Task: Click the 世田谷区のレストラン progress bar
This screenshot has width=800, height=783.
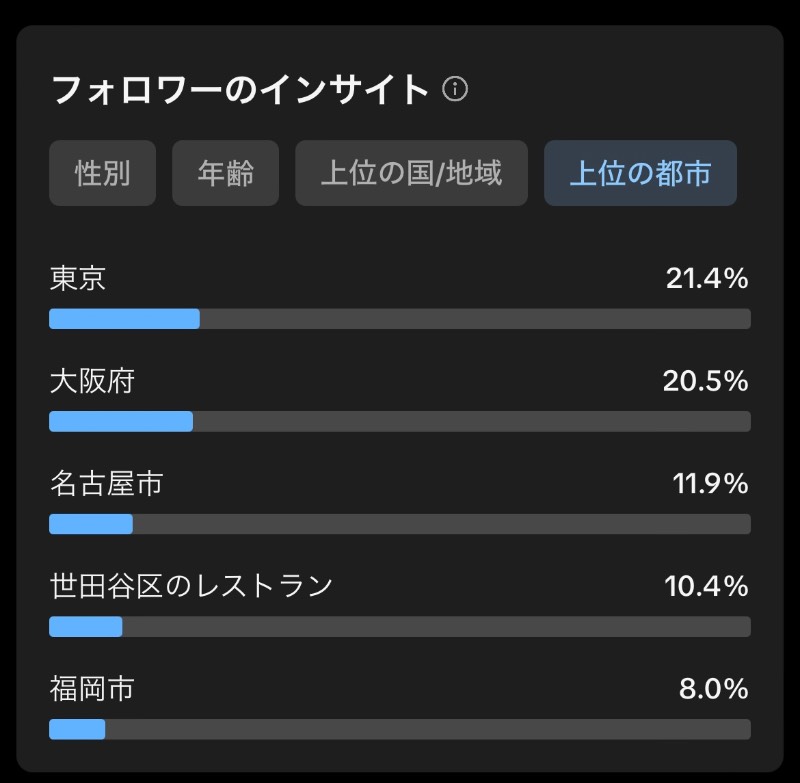Action: [400, 626]
